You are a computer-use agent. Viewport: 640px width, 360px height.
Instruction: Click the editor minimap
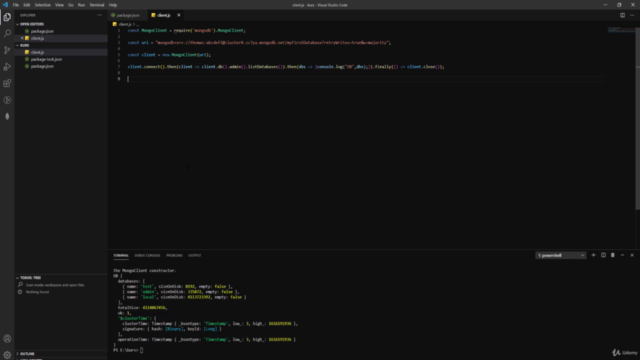click(621, 30)
